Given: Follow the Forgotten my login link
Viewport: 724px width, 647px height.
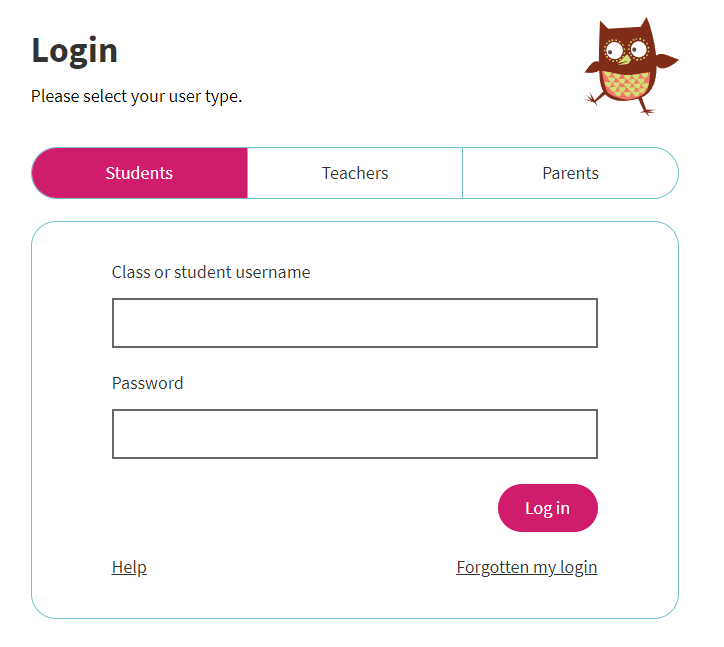Looking at the screenshot, I should (526, 567).
